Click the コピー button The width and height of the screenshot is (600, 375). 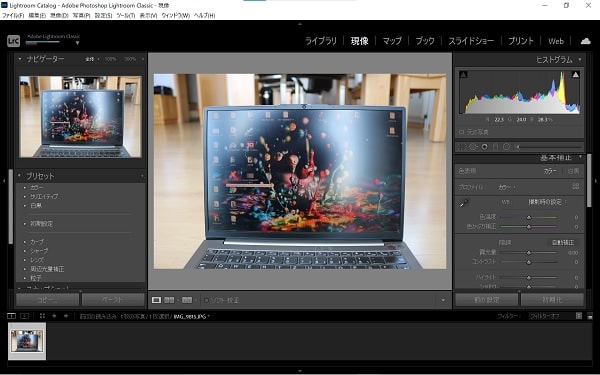47,300
